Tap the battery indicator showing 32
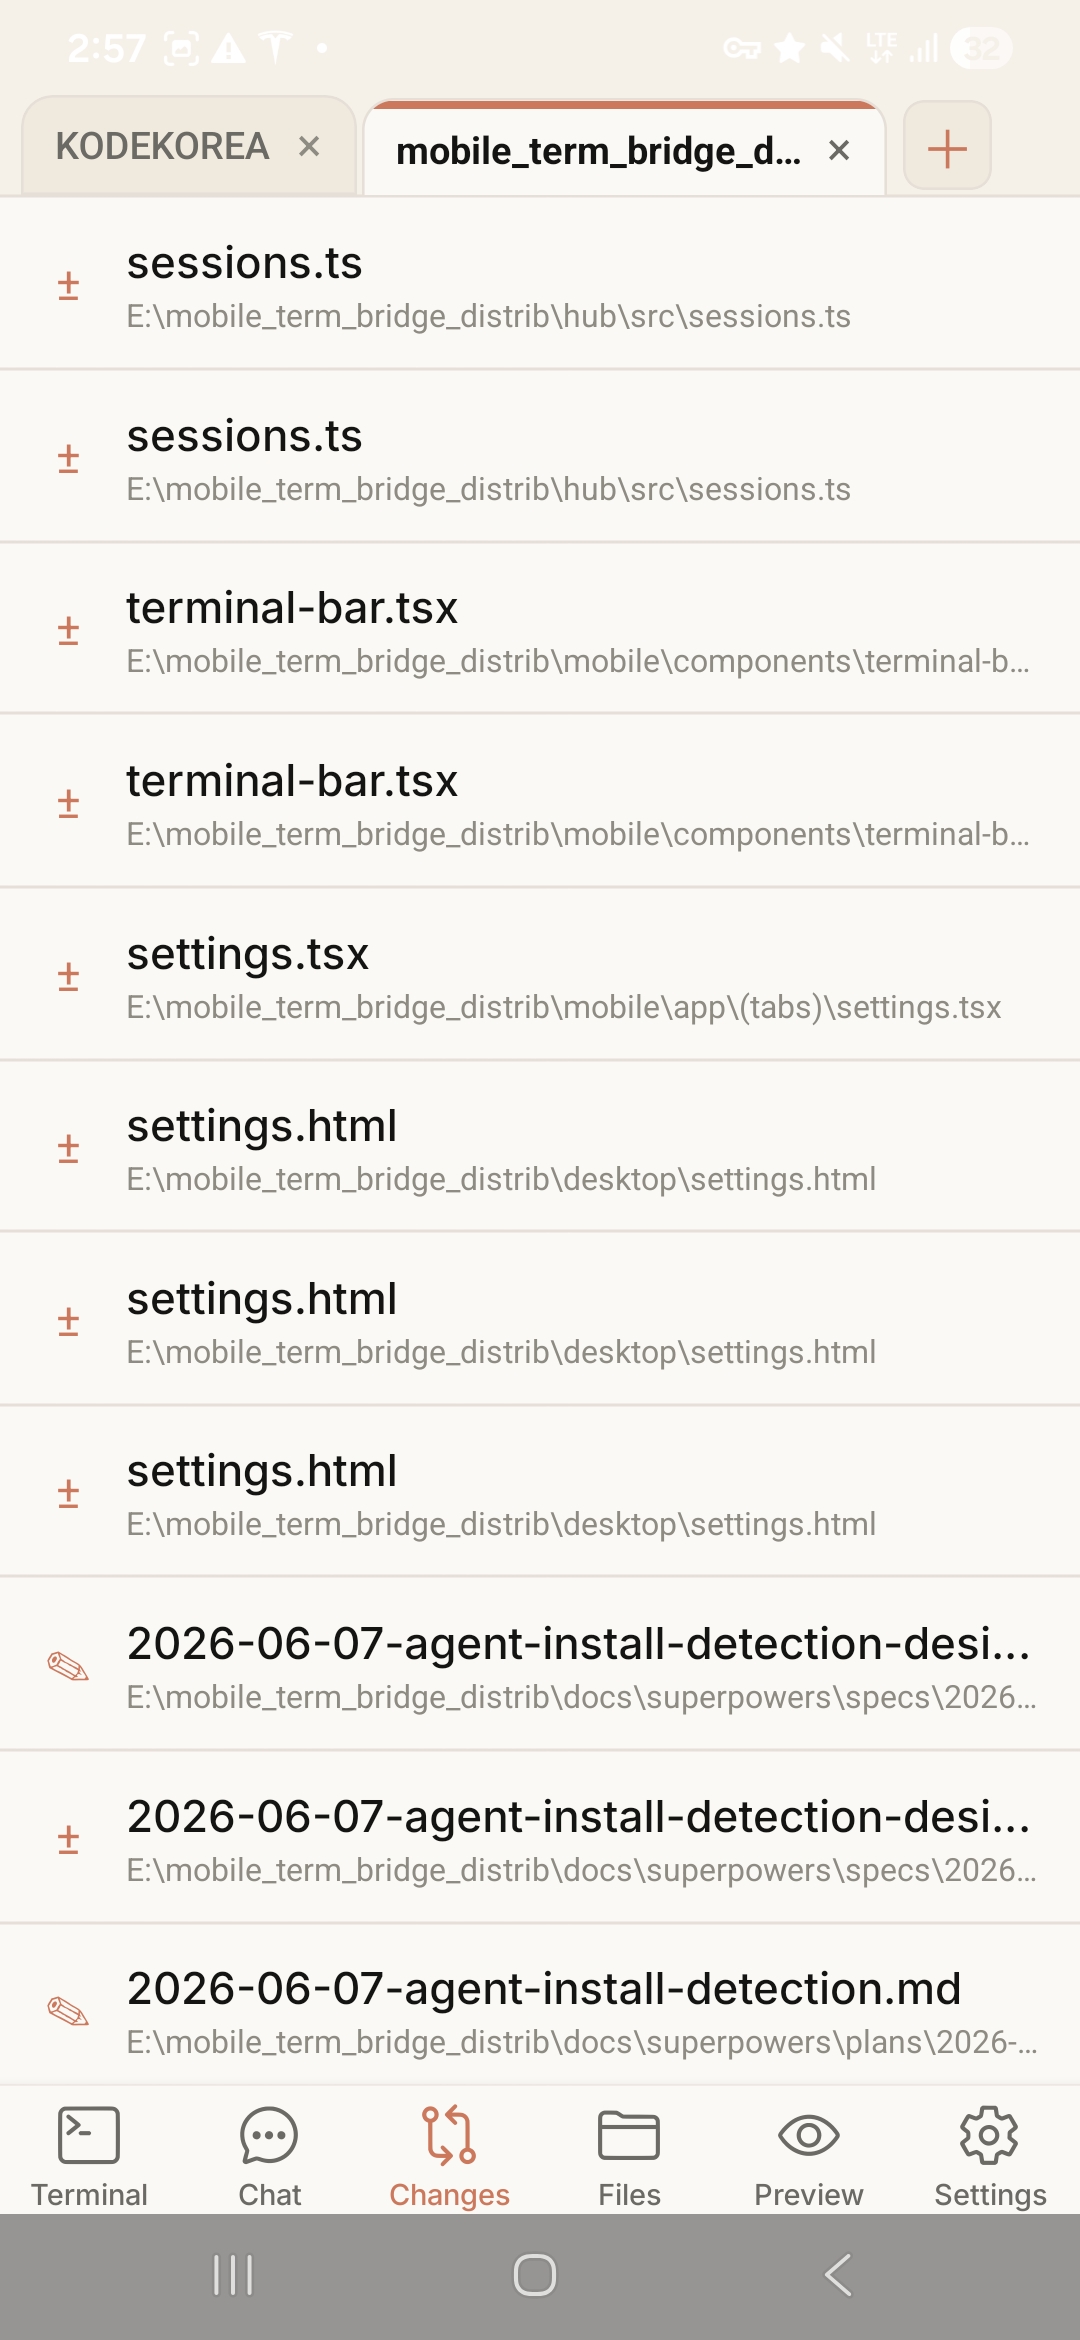The image size is (1080, 2340). tap(981, 48)
